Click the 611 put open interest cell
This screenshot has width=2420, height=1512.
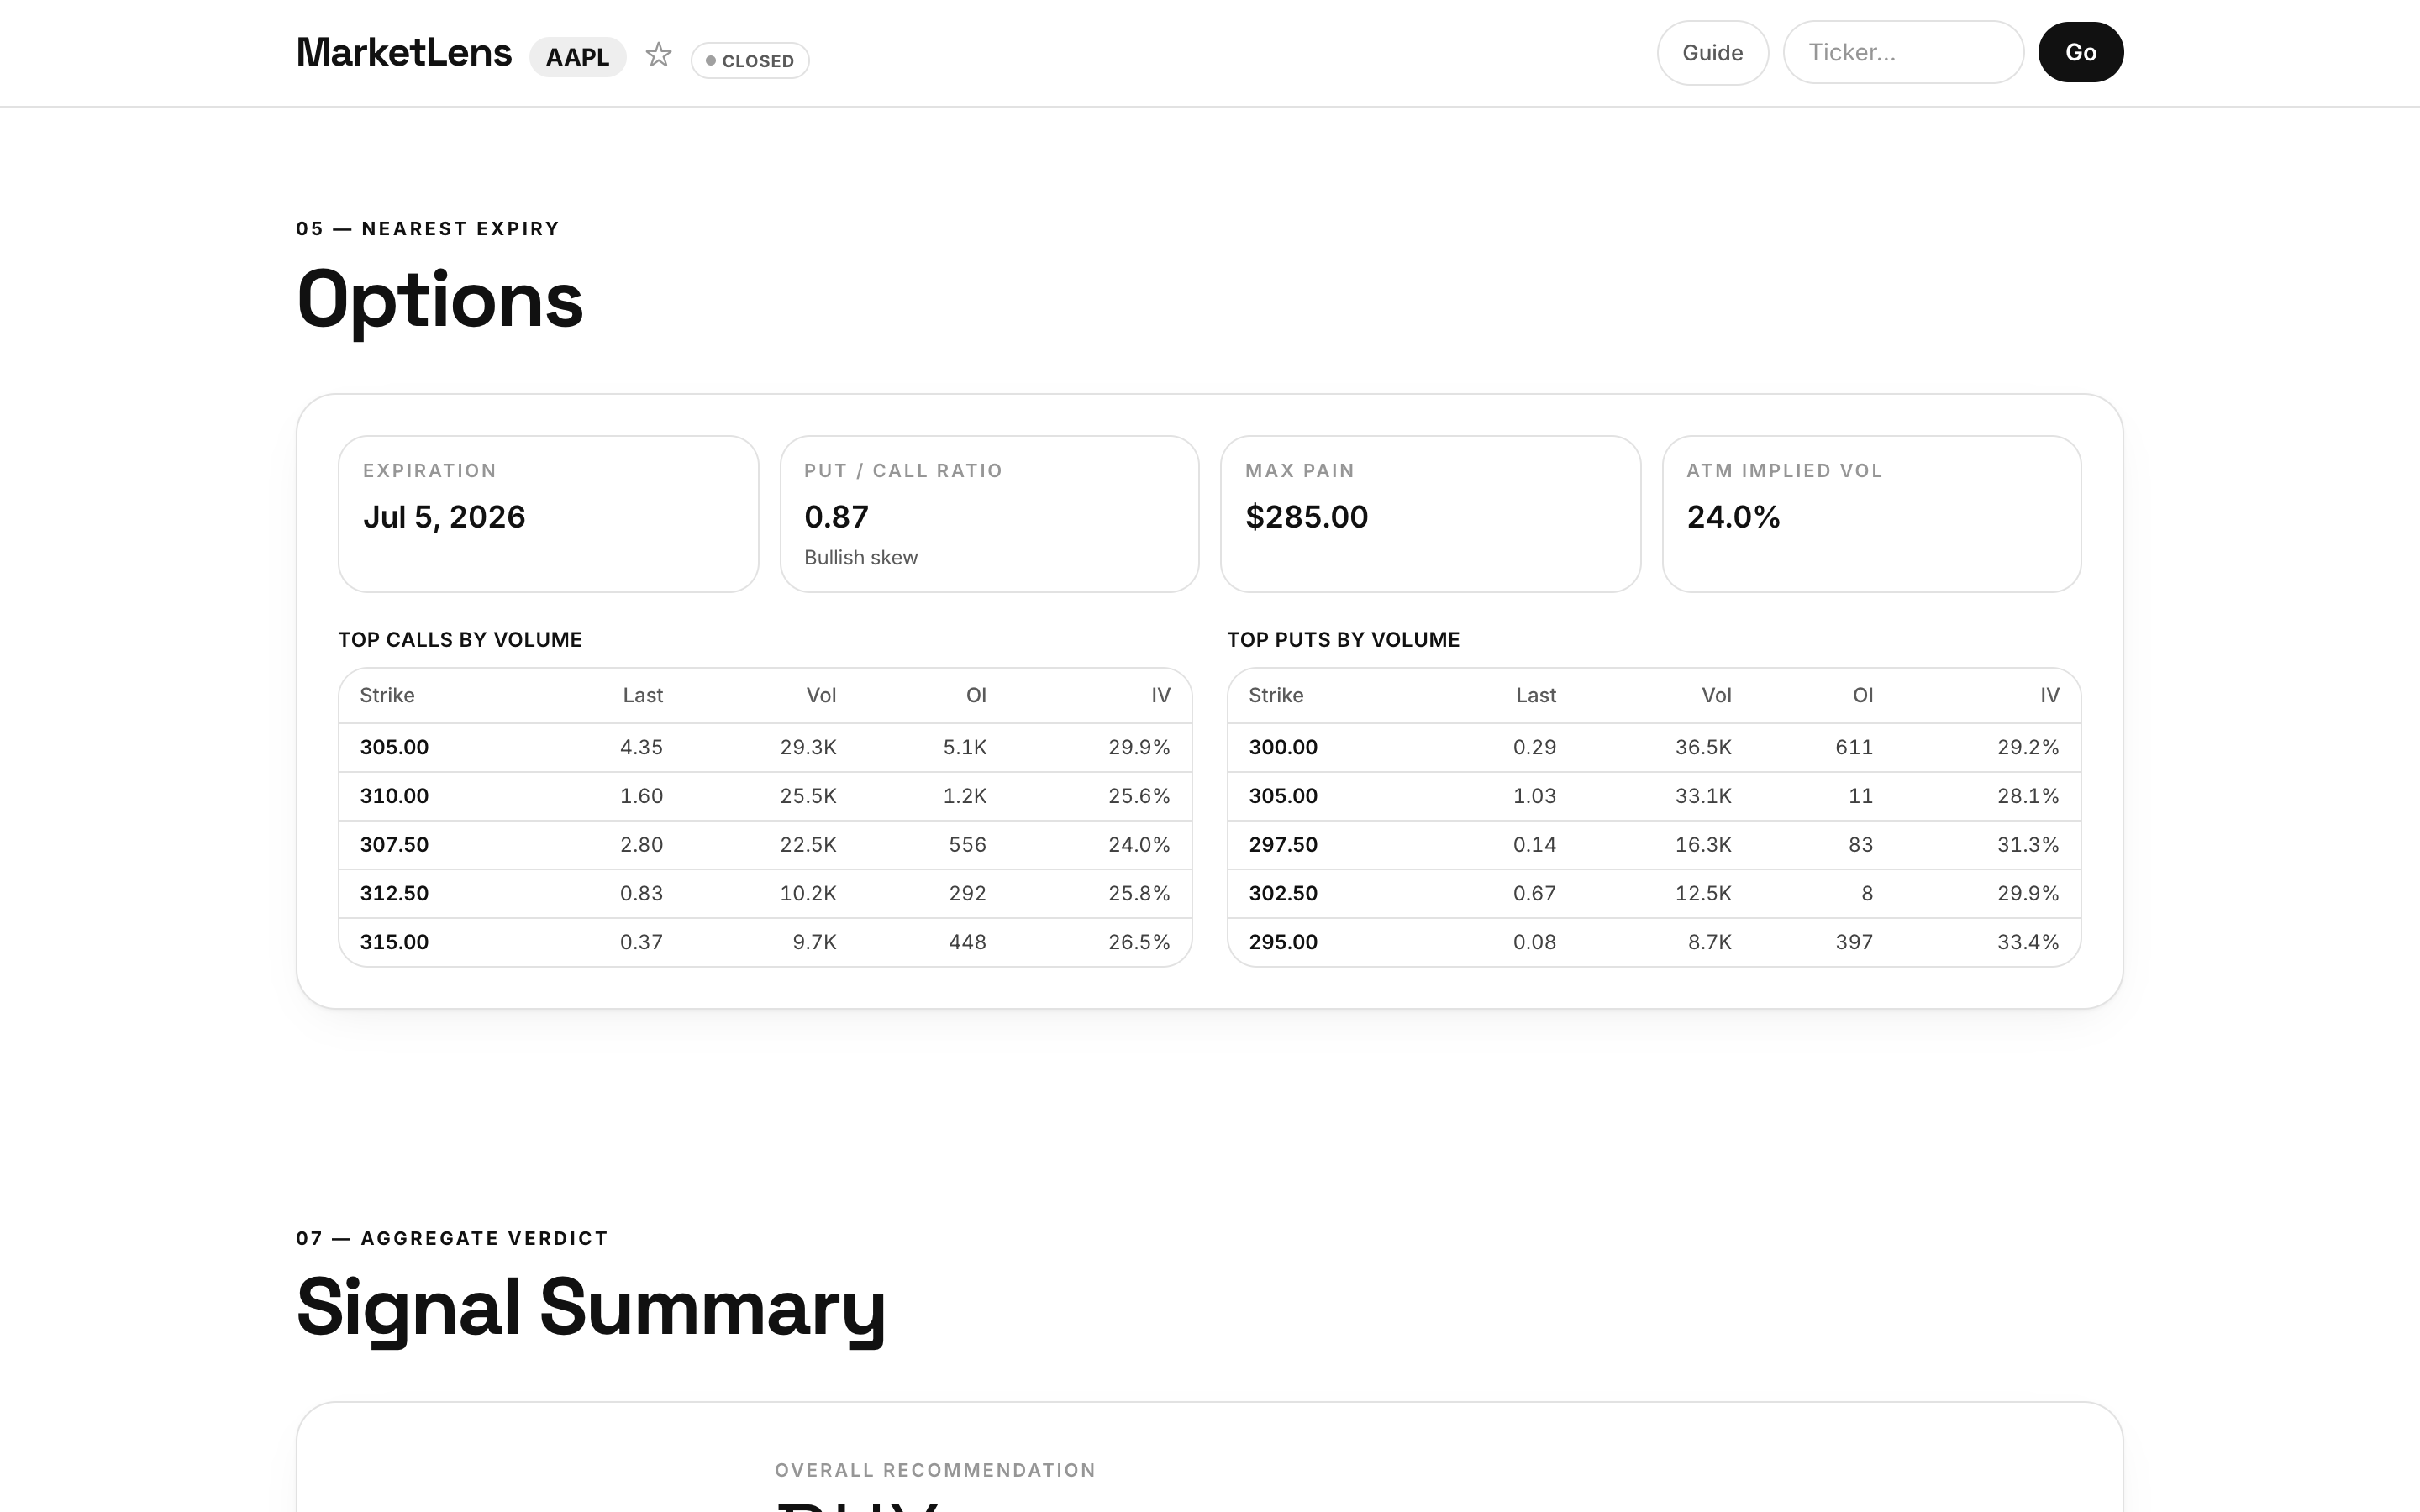point(1853,747)
